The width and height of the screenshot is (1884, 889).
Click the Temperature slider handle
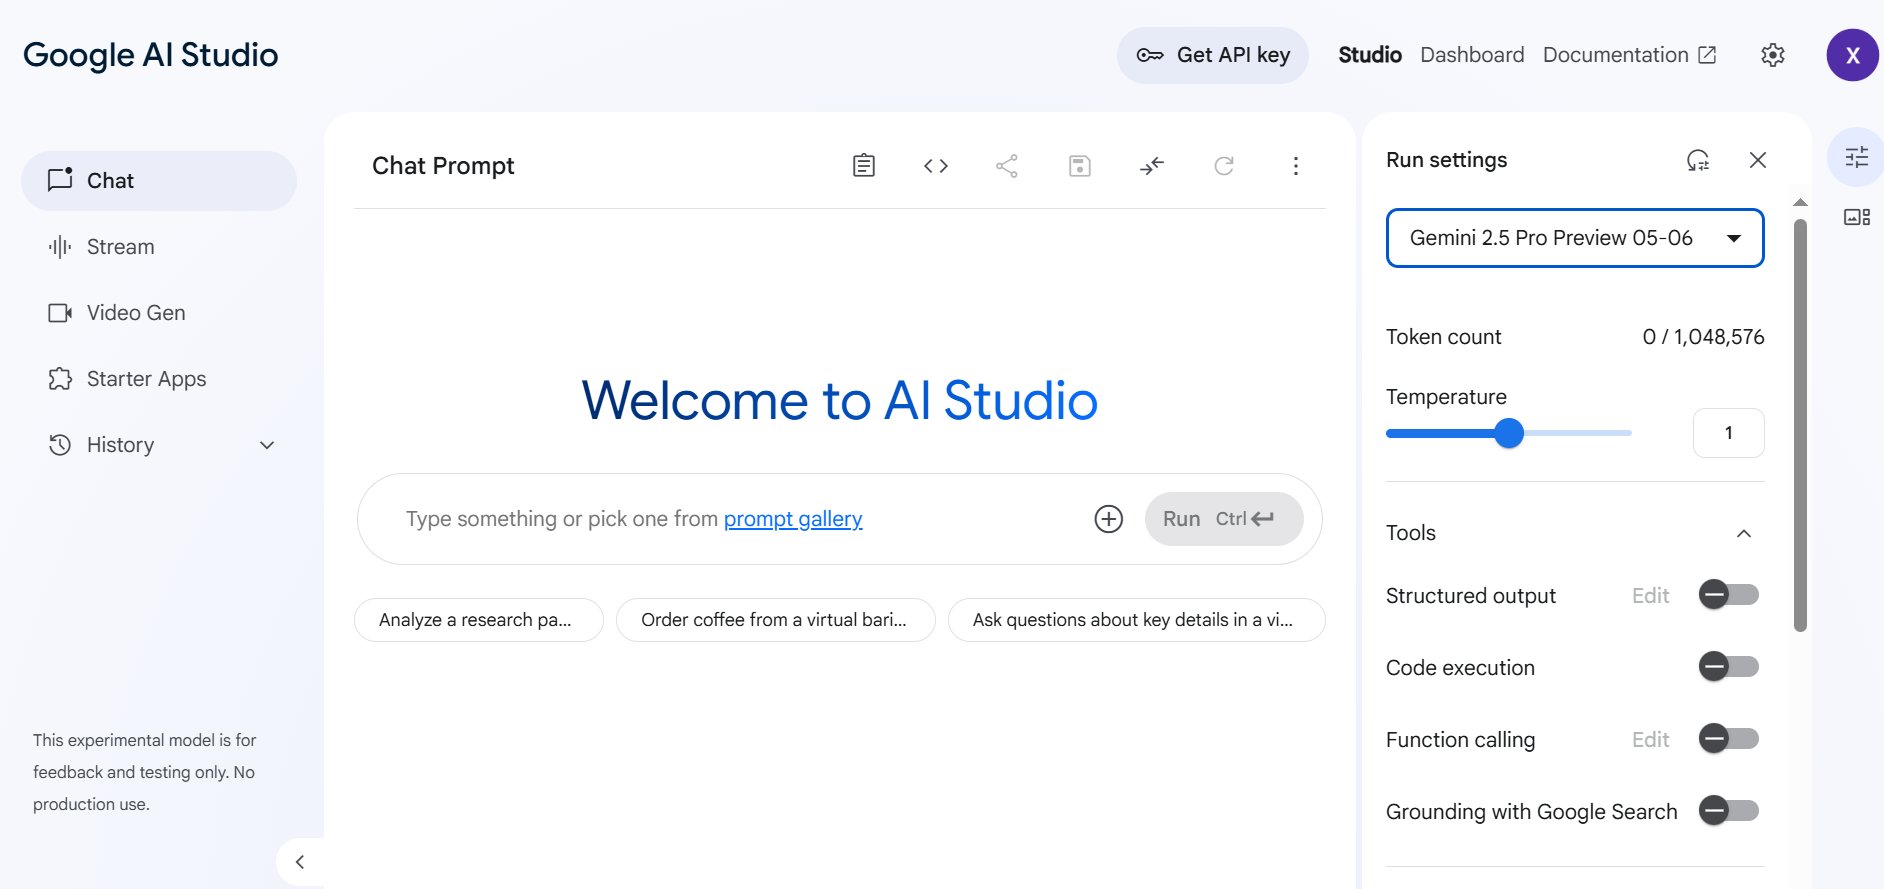point(1509,433)
